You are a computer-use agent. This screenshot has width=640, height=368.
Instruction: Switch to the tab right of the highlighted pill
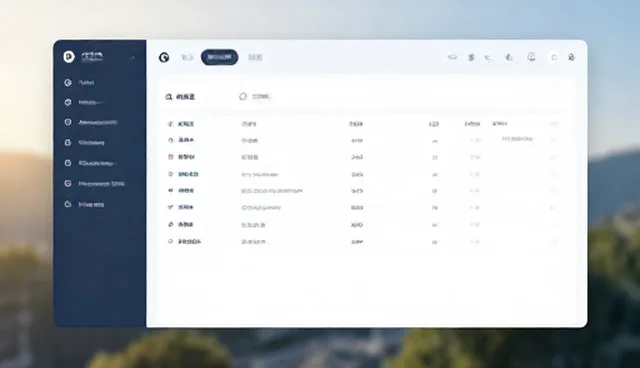256,57
